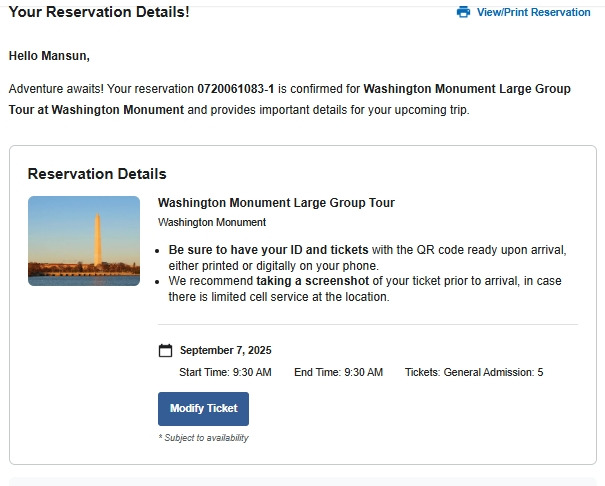This screenshot has width=605, height=486.
Task: Click the bold 'Tour at Washington Monument' text in intro
Action: point(96,110)
